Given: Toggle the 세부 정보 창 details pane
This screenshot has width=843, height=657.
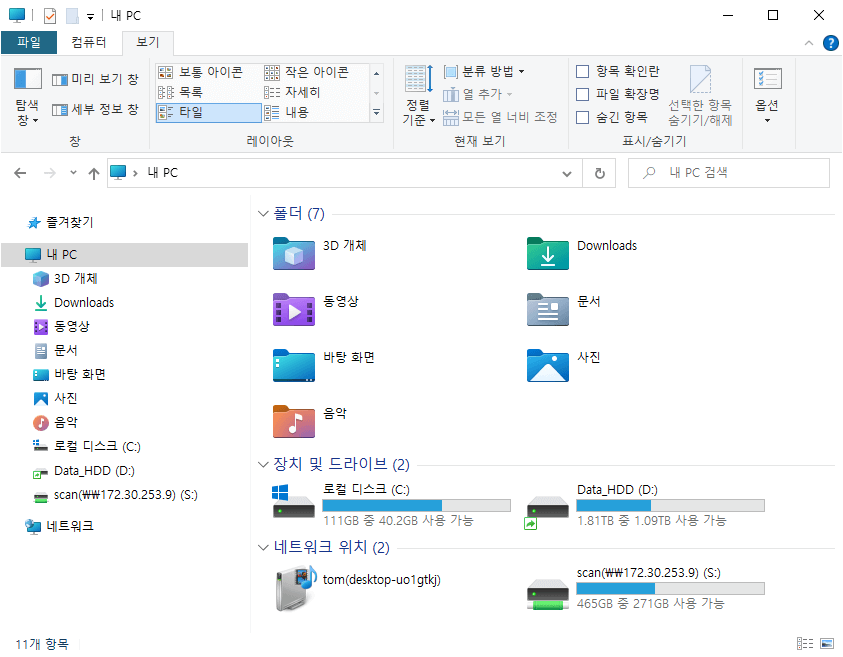Looking at the screenshot, I should click(95, 109).
